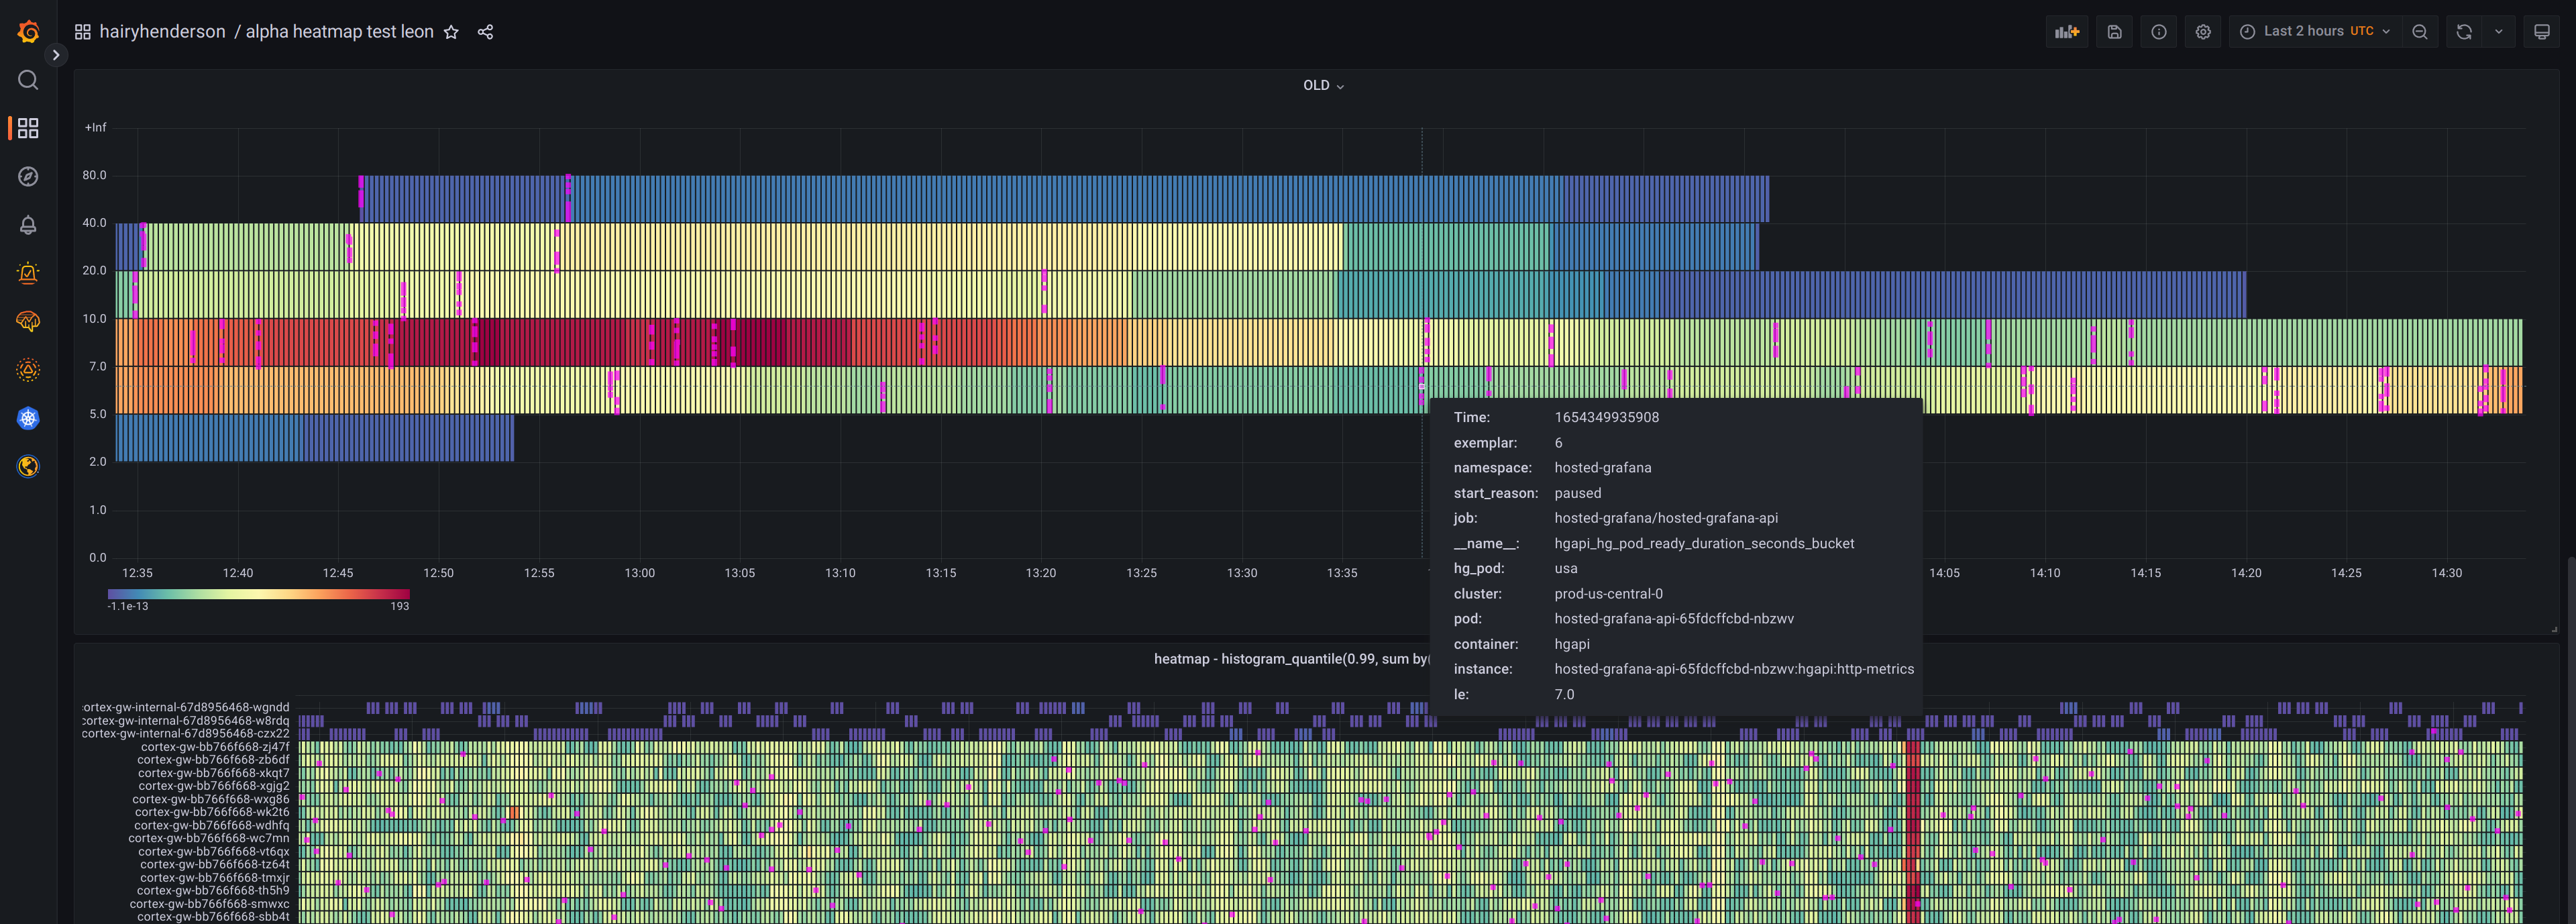Click the Add panel icon in the toolbar

[2067, 31]
